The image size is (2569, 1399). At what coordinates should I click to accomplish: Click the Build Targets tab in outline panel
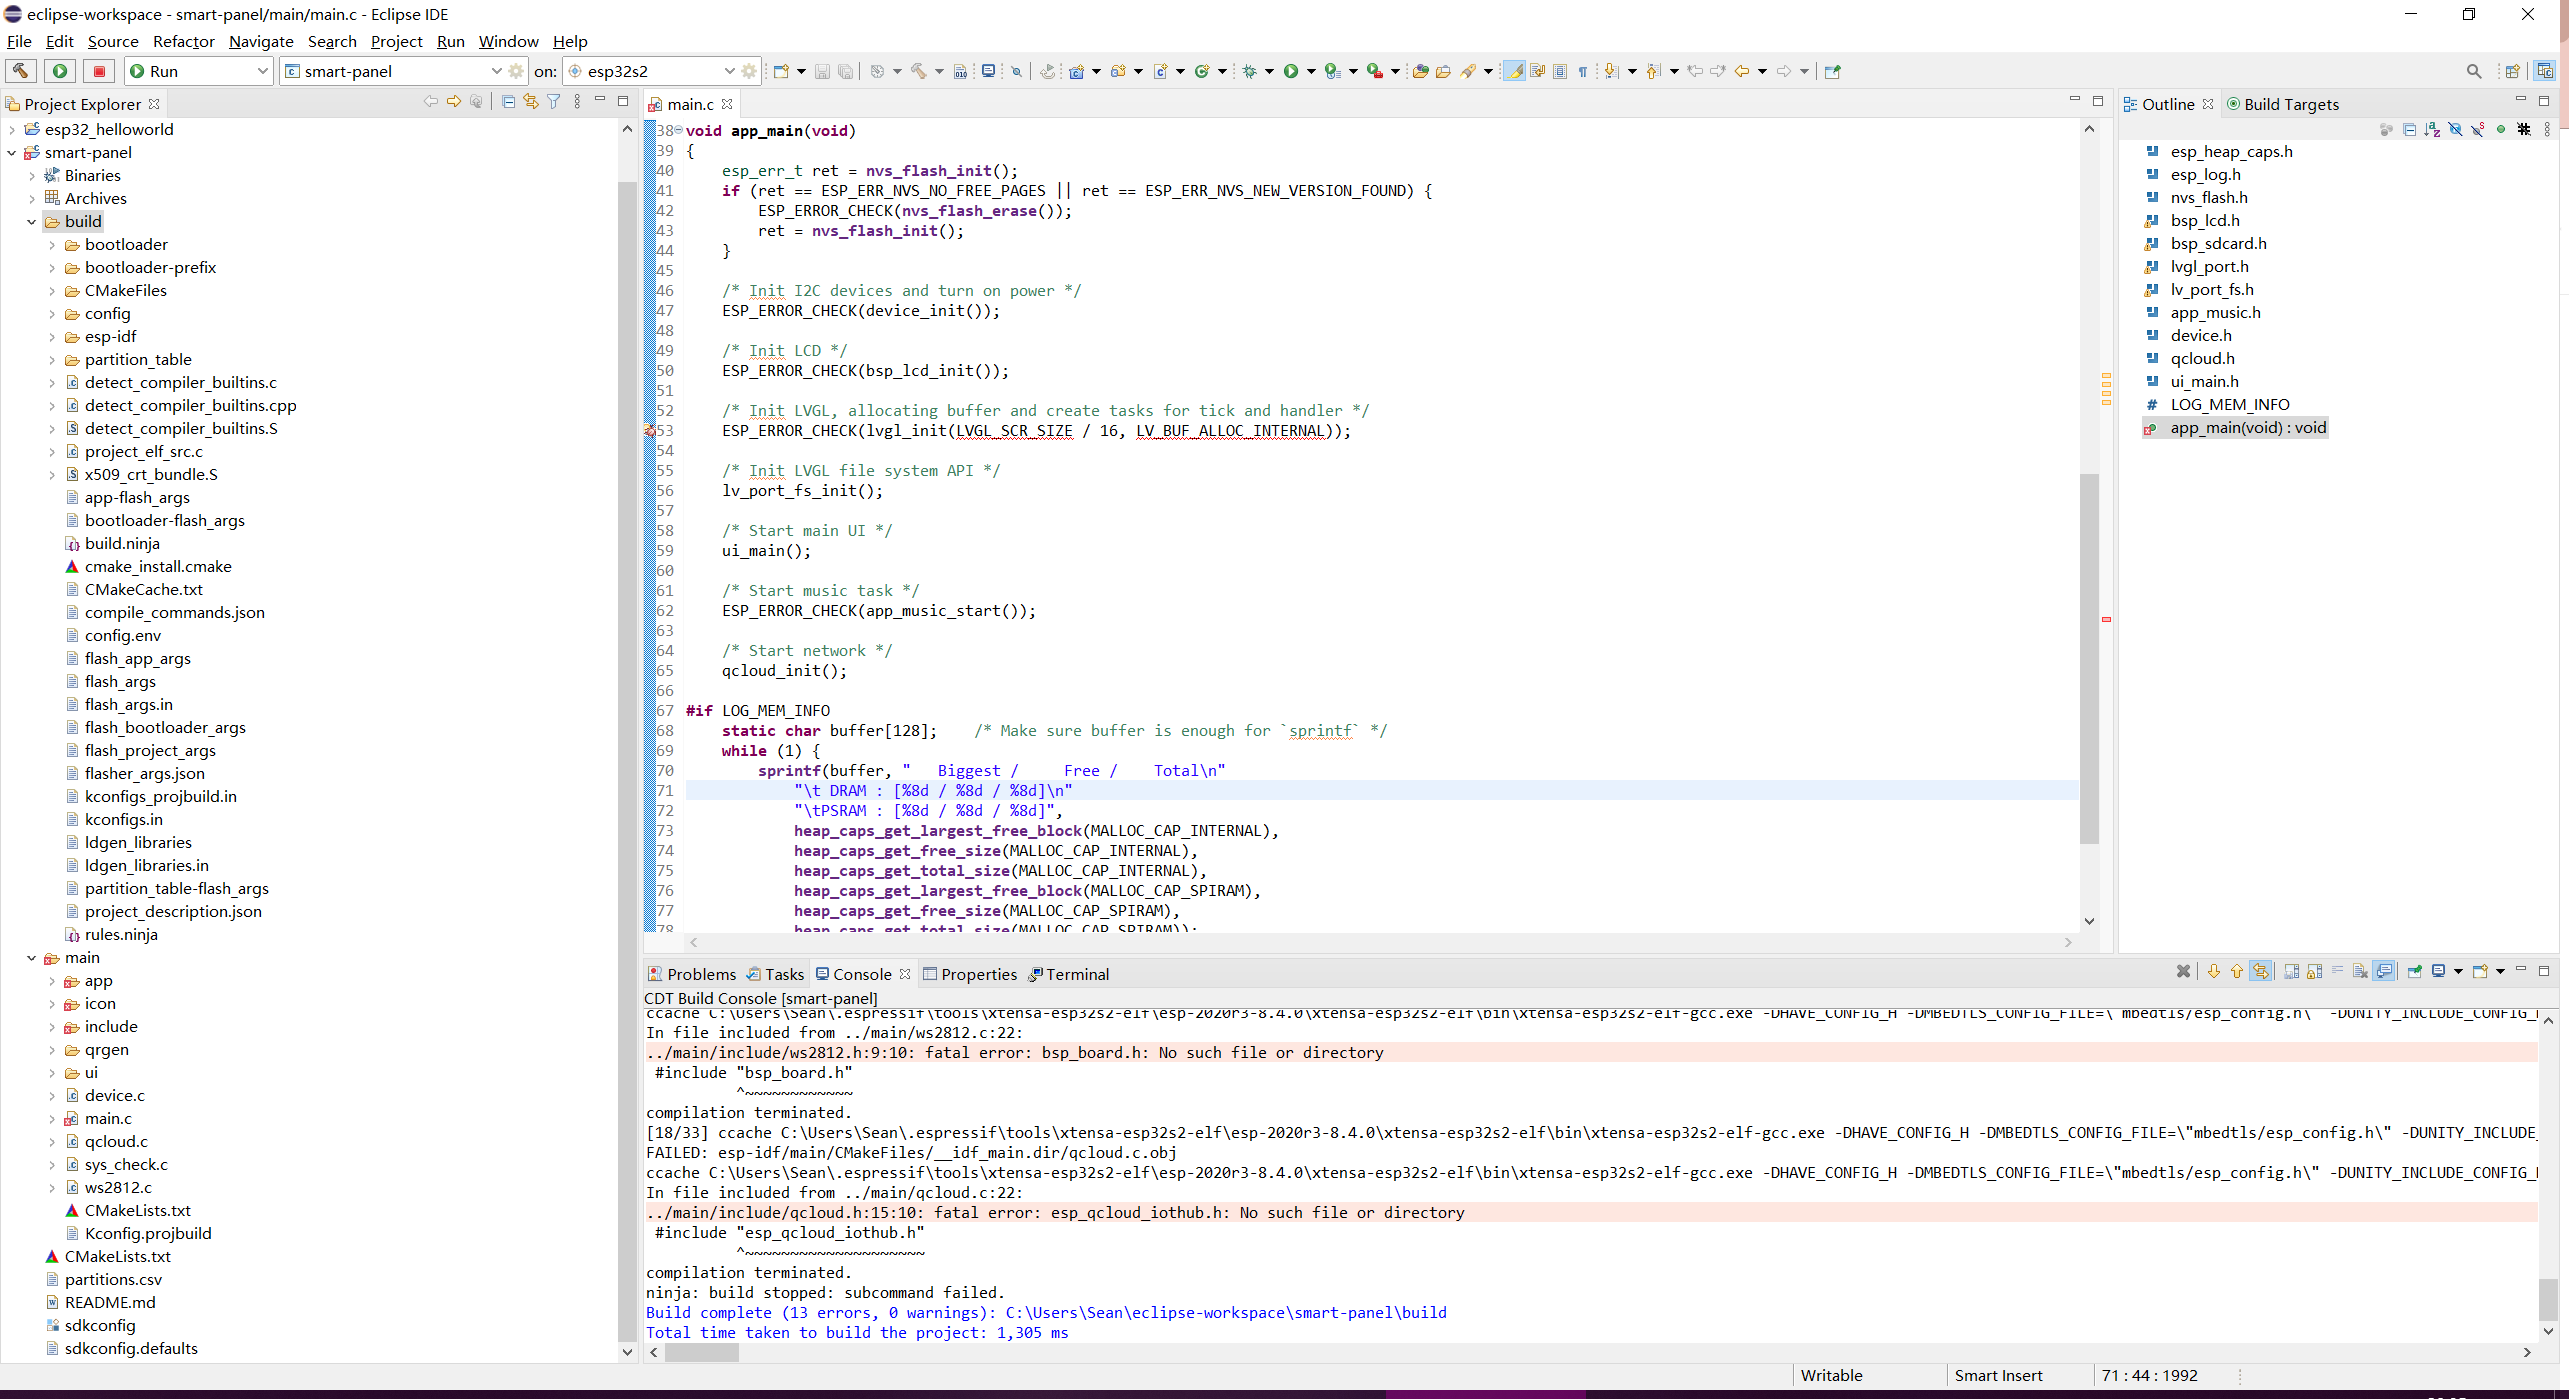(x=2290, y=103)
